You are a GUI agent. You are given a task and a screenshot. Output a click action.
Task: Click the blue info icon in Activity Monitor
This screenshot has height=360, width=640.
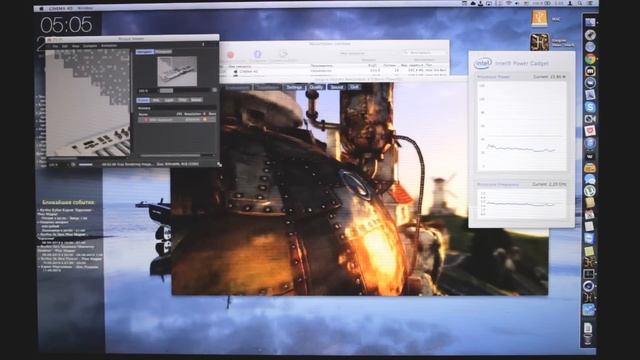(x=257, y=54)
